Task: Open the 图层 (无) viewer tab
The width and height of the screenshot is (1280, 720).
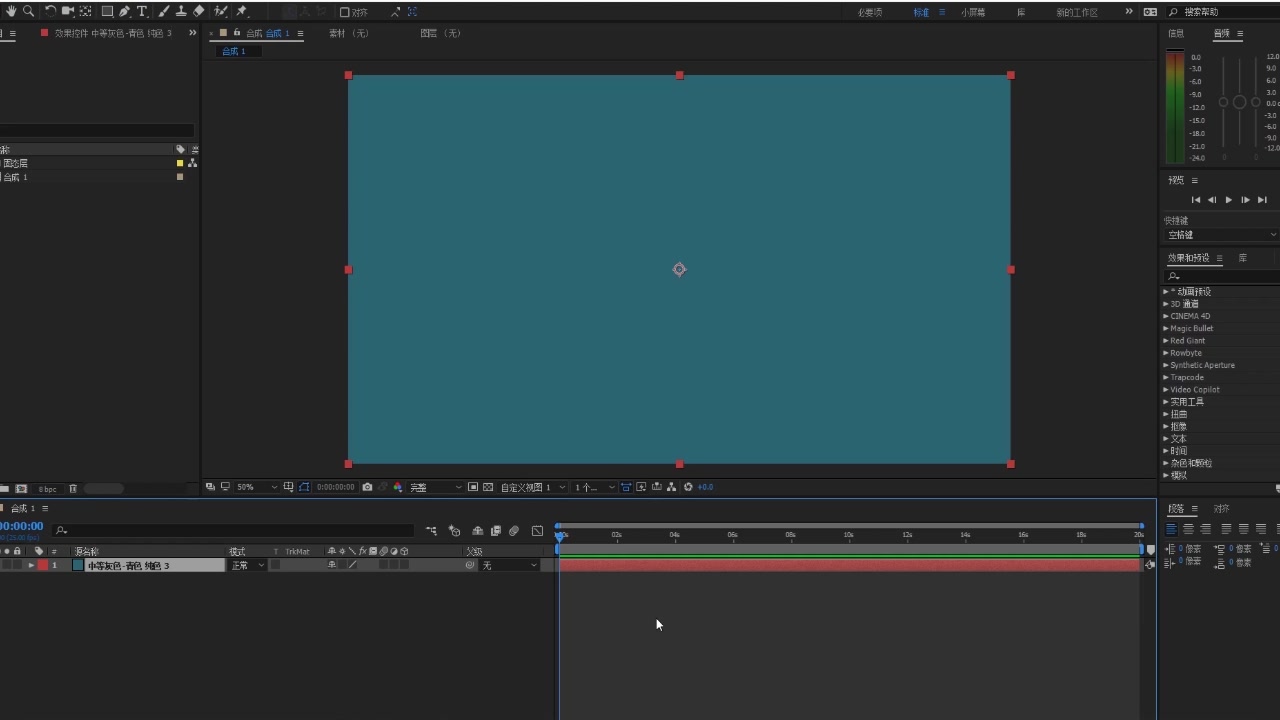Action: 441,33
